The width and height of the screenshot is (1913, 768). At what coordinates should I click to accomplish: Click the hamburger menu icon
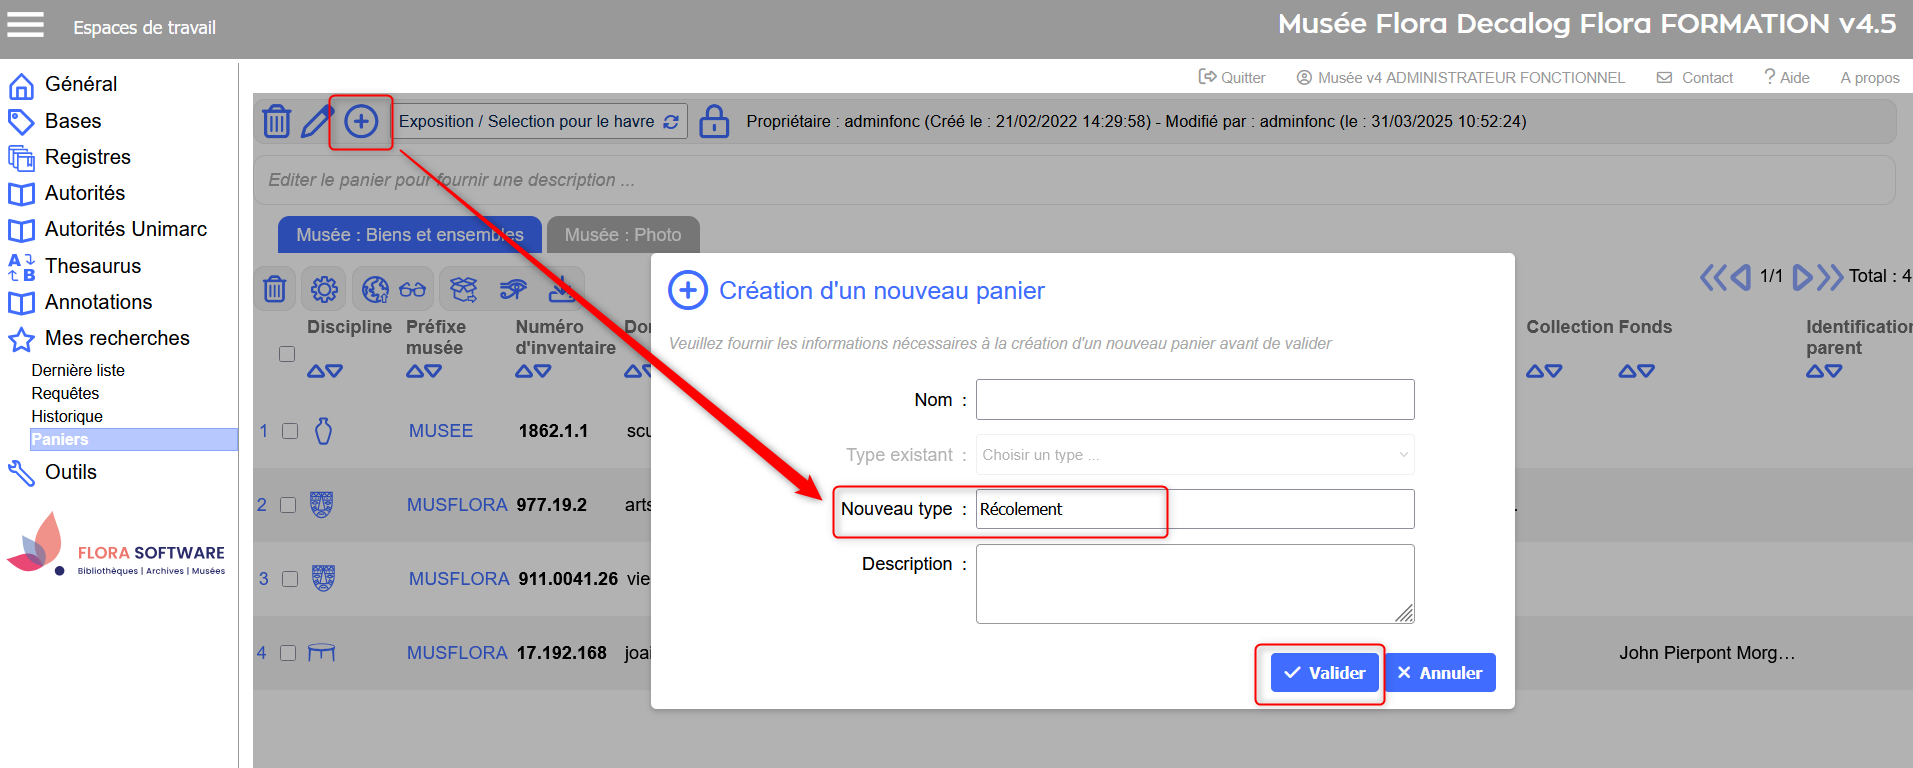click(26, 25)
